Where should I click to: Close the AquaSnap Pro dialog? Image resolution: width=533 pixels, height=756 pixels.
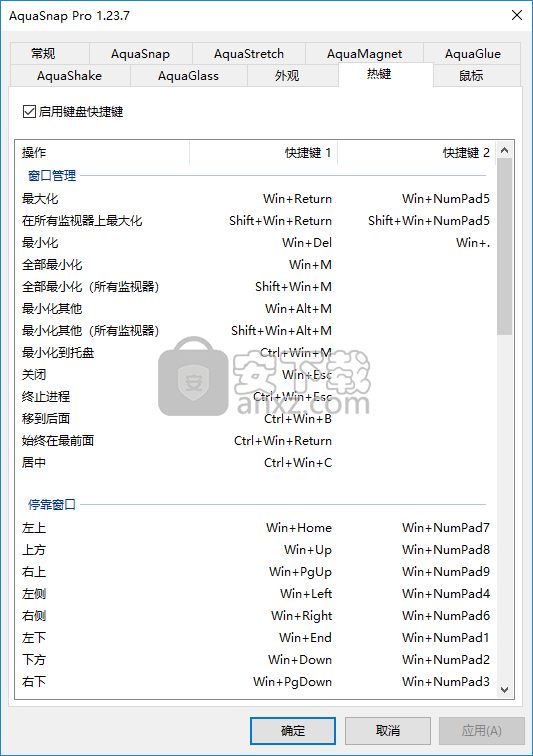[517, 15]
